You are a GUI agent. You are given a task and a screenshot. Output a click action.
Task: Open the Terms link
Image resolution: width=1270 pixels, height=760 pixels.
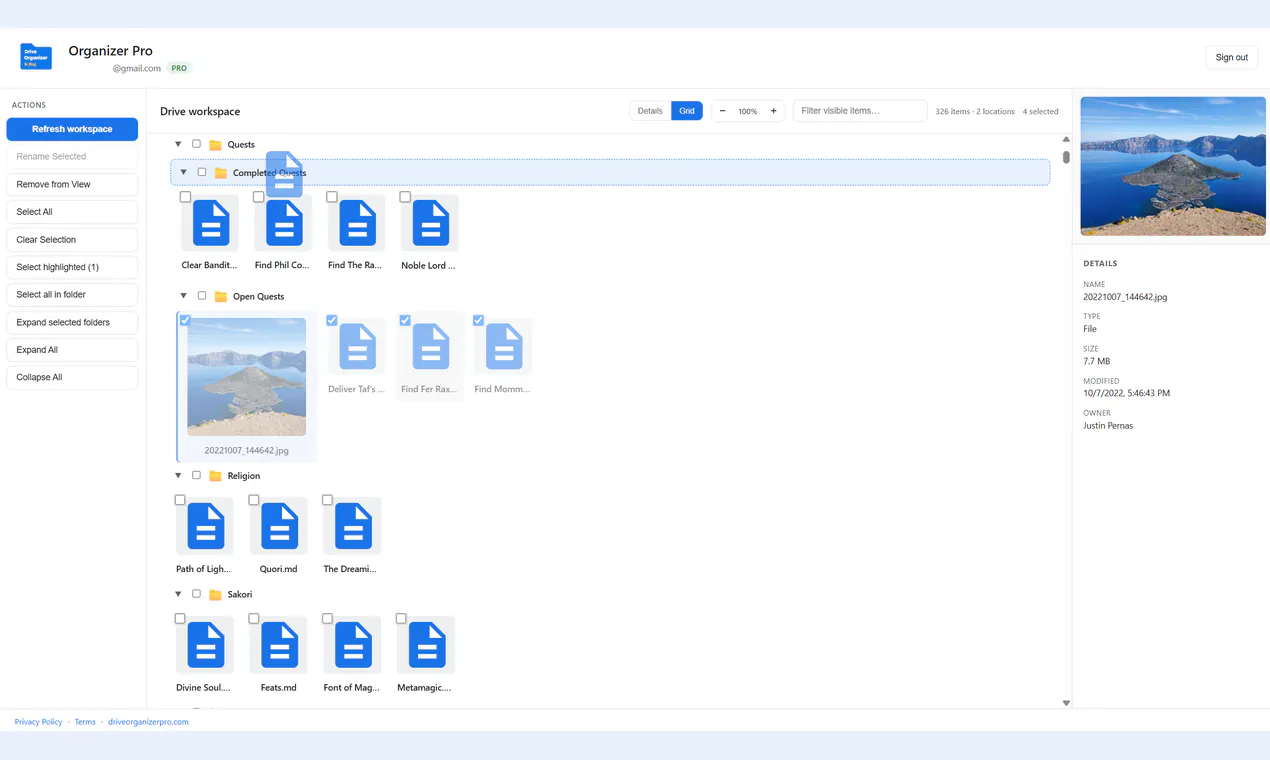[x=85, y=722]
